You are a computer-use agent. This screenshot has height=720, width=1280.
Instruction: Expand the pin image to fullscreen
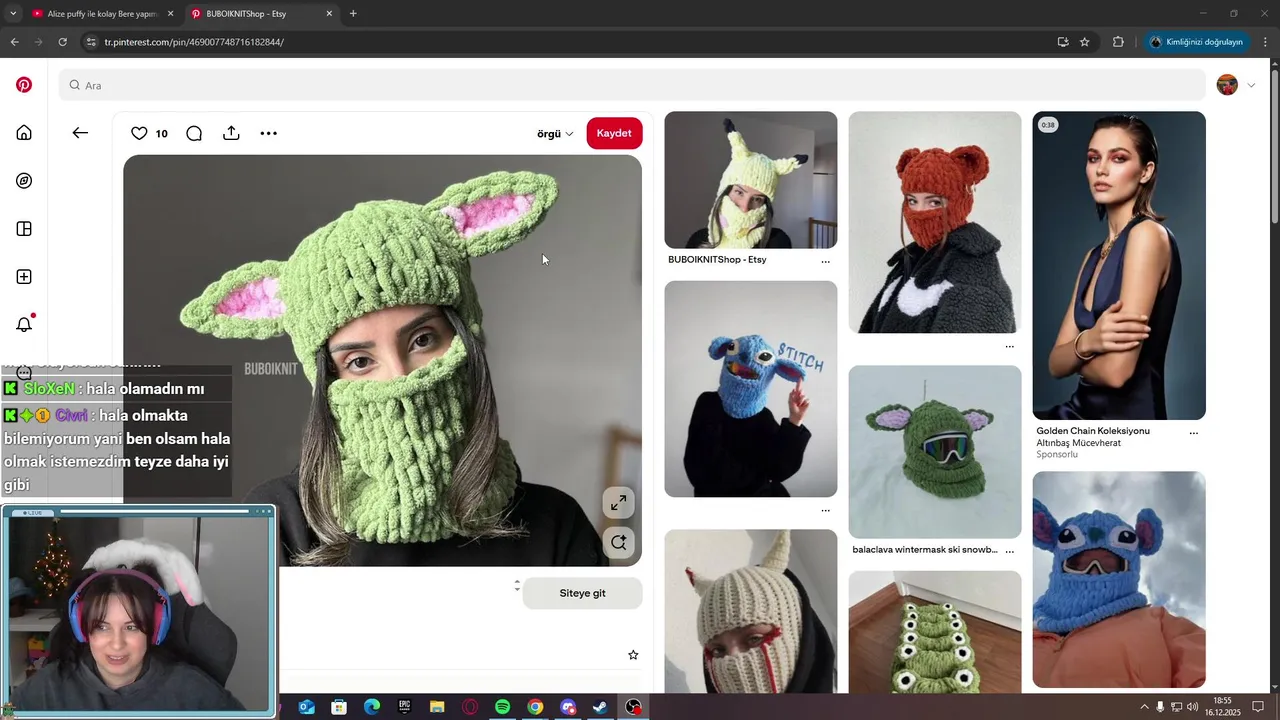click(619, 502)
